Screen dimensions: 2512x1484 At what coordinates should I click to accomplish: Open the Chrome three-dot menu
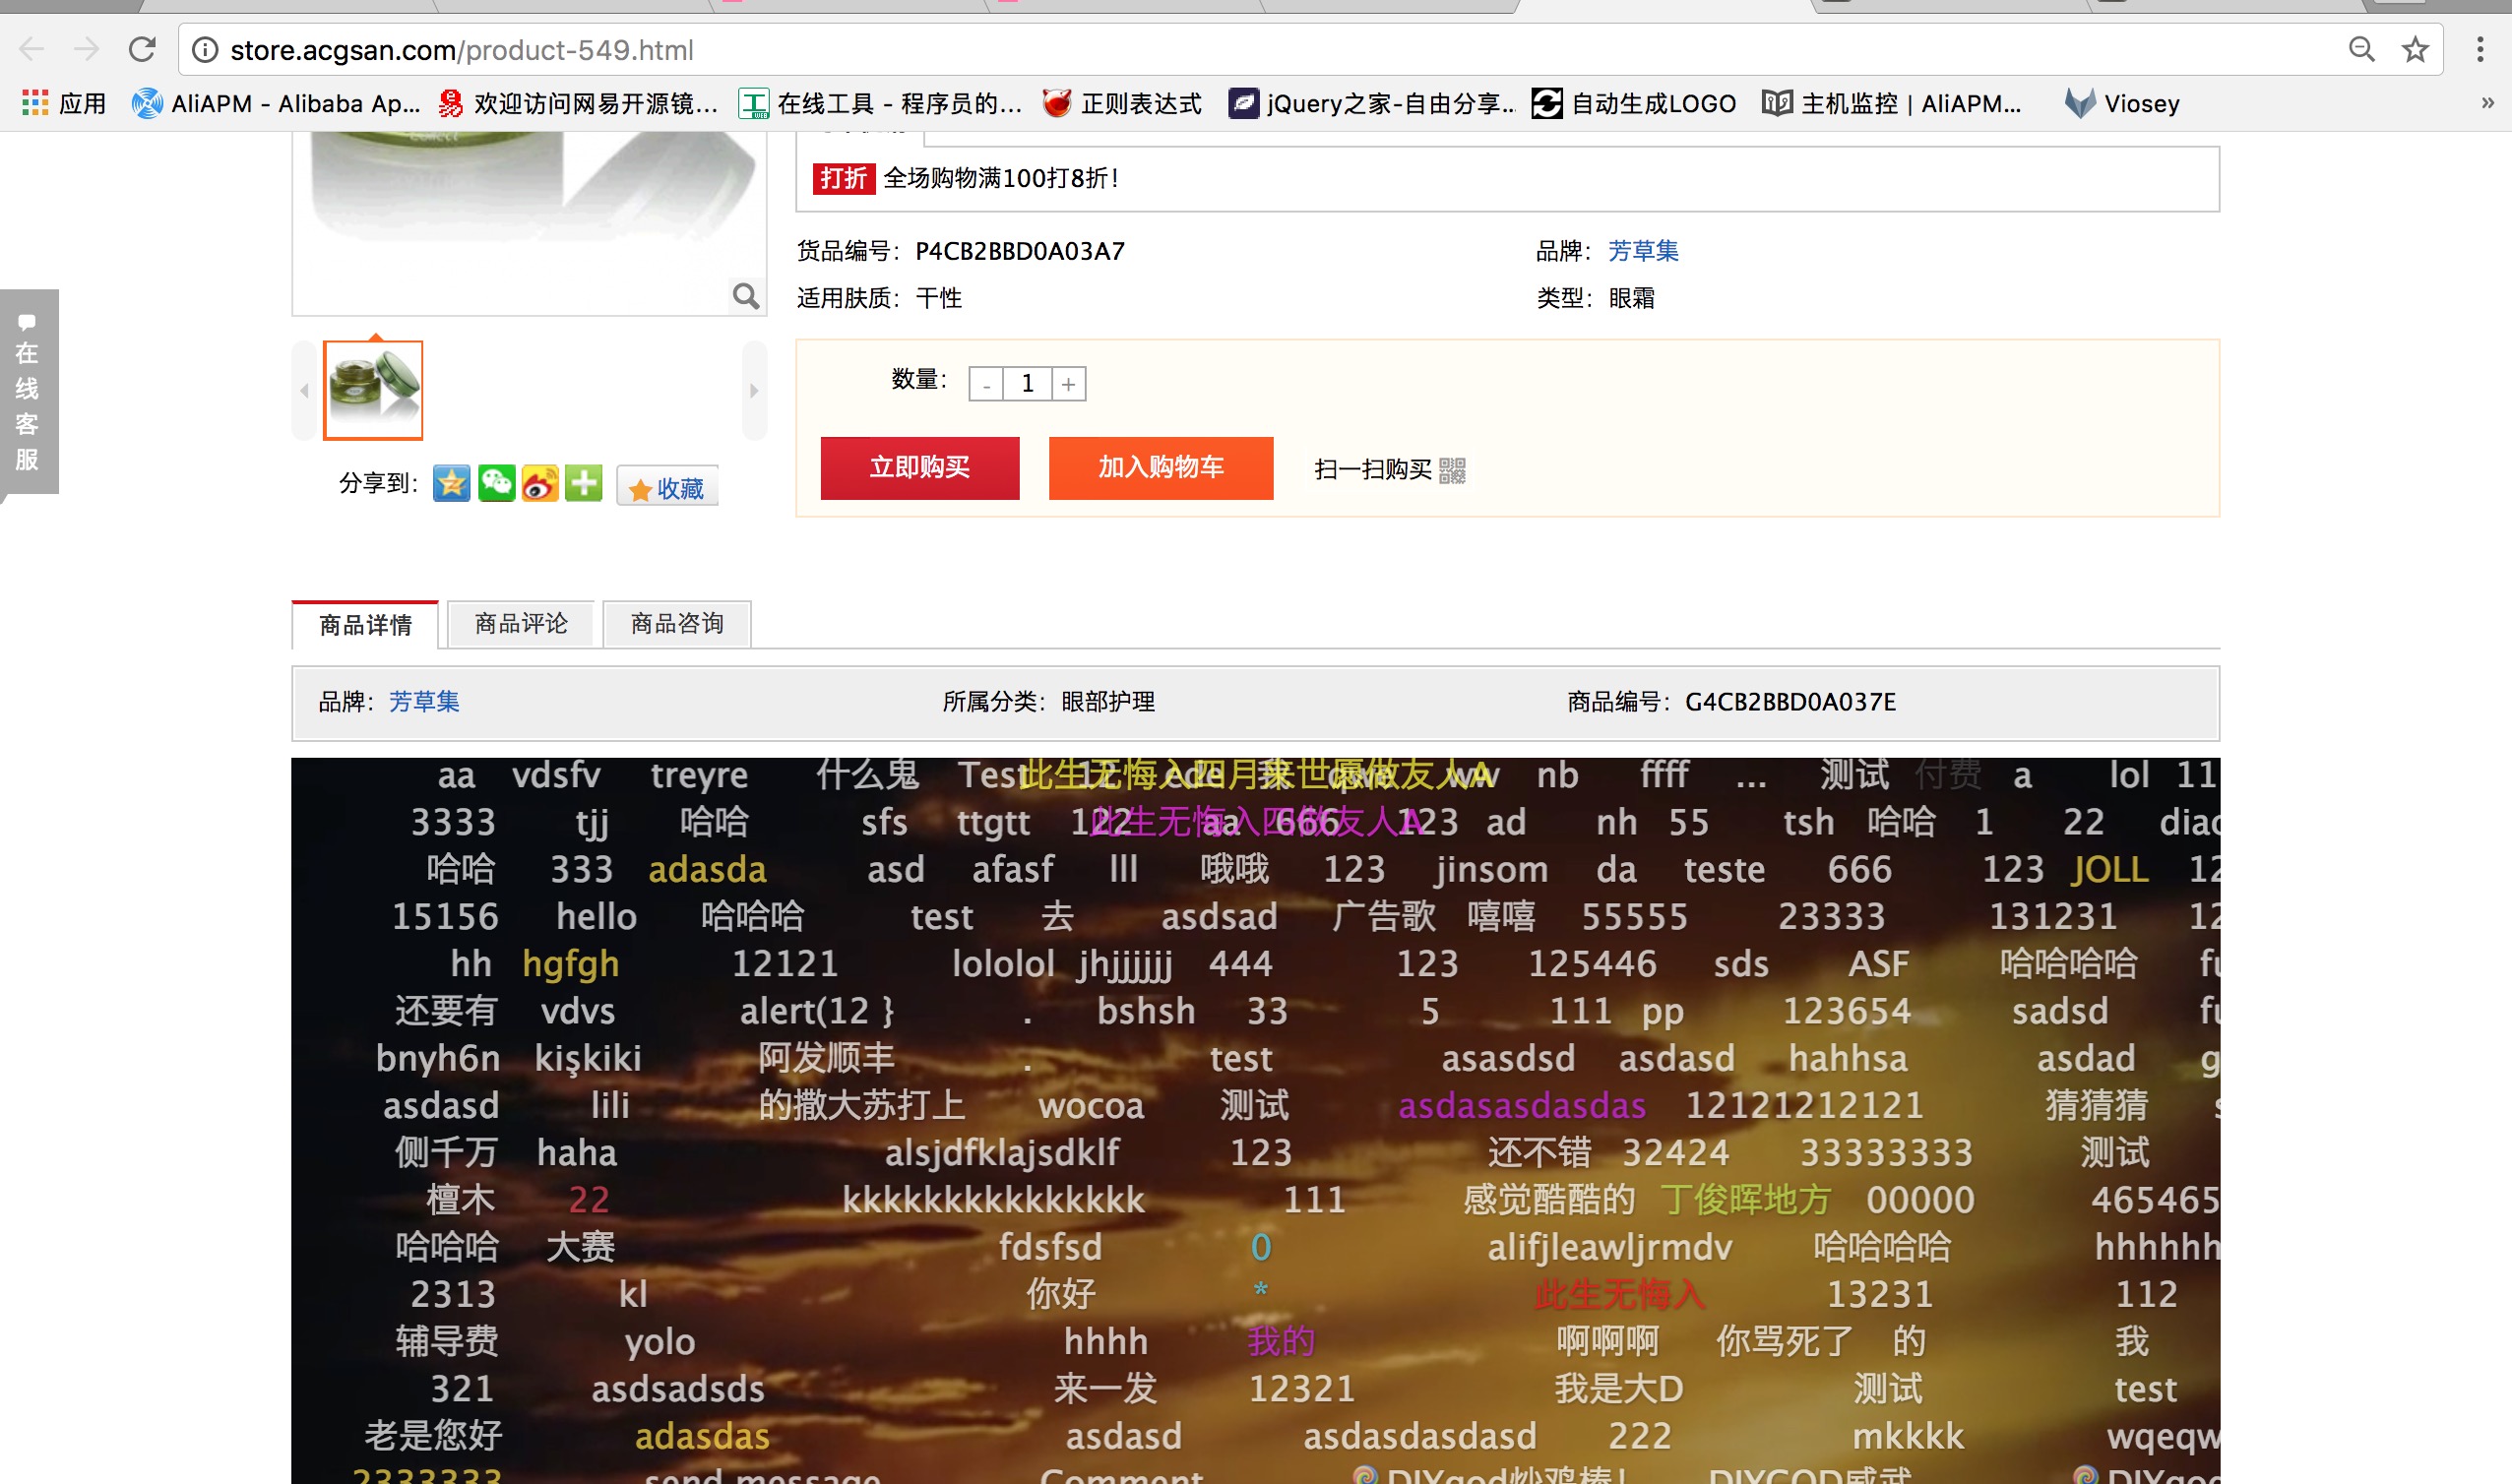pos(2480,49)
